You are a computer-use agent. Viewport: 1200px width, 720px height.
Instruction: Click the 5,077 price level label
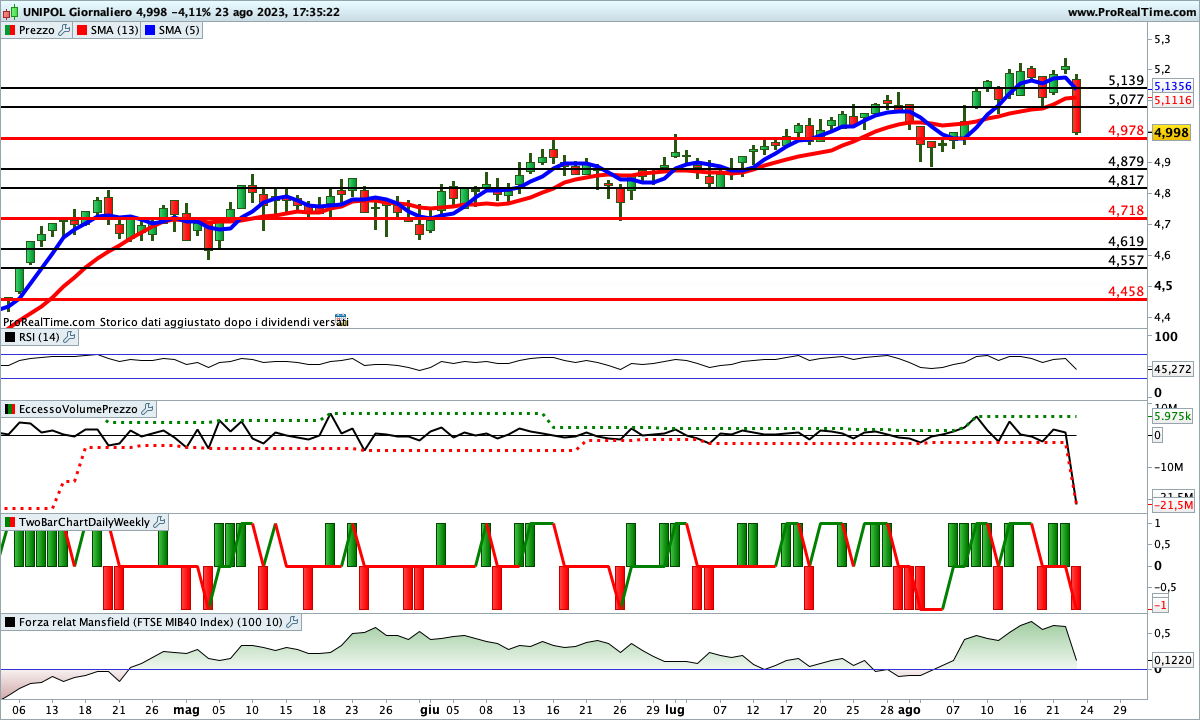pyautogui.click(x=1126, y=99)
